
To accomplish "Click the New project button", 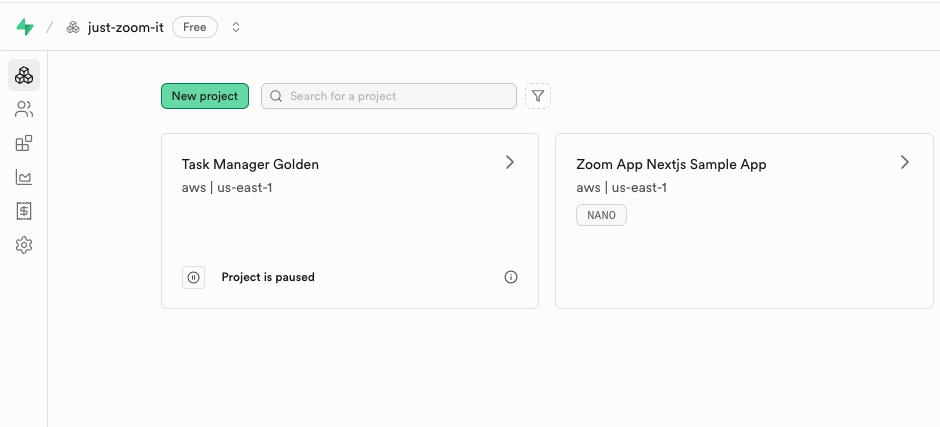I will click(x=205, y=96).
